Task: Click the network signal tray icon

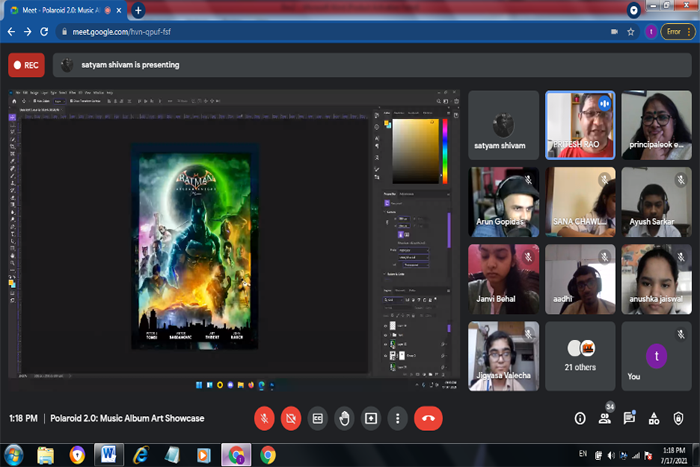Action: click(x=636, y=455)
